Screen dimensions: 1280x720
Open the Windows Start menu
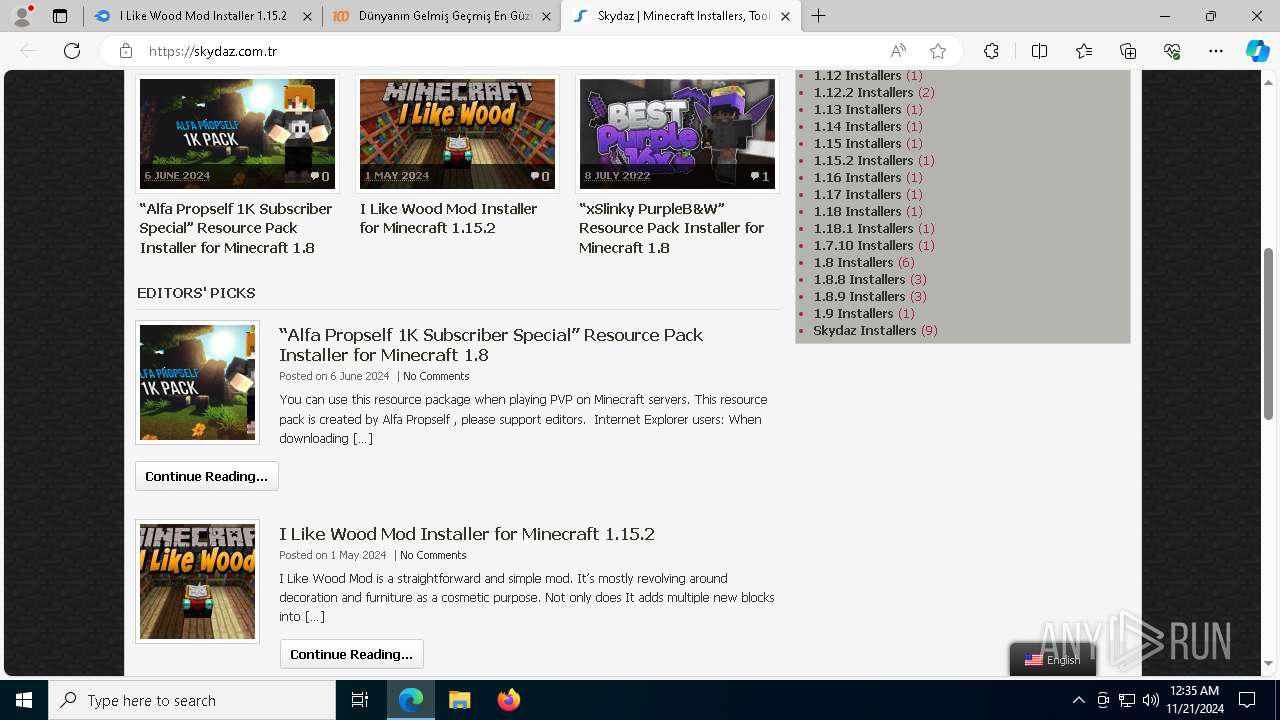24,700
